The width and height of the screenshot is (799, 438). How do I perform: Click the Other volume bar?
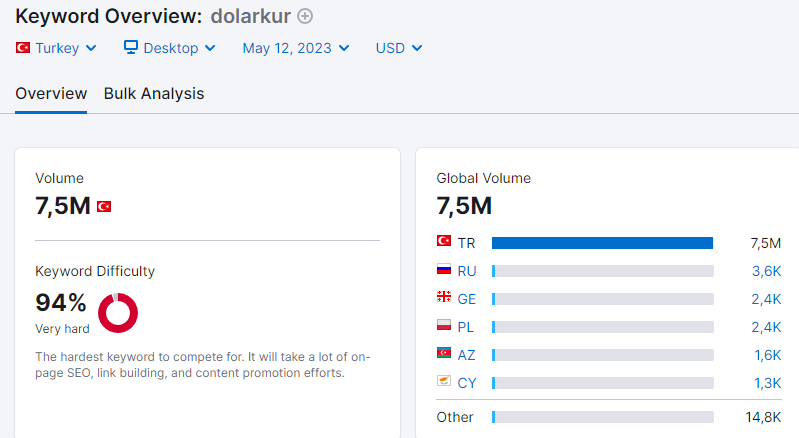(x=602, y=417)
